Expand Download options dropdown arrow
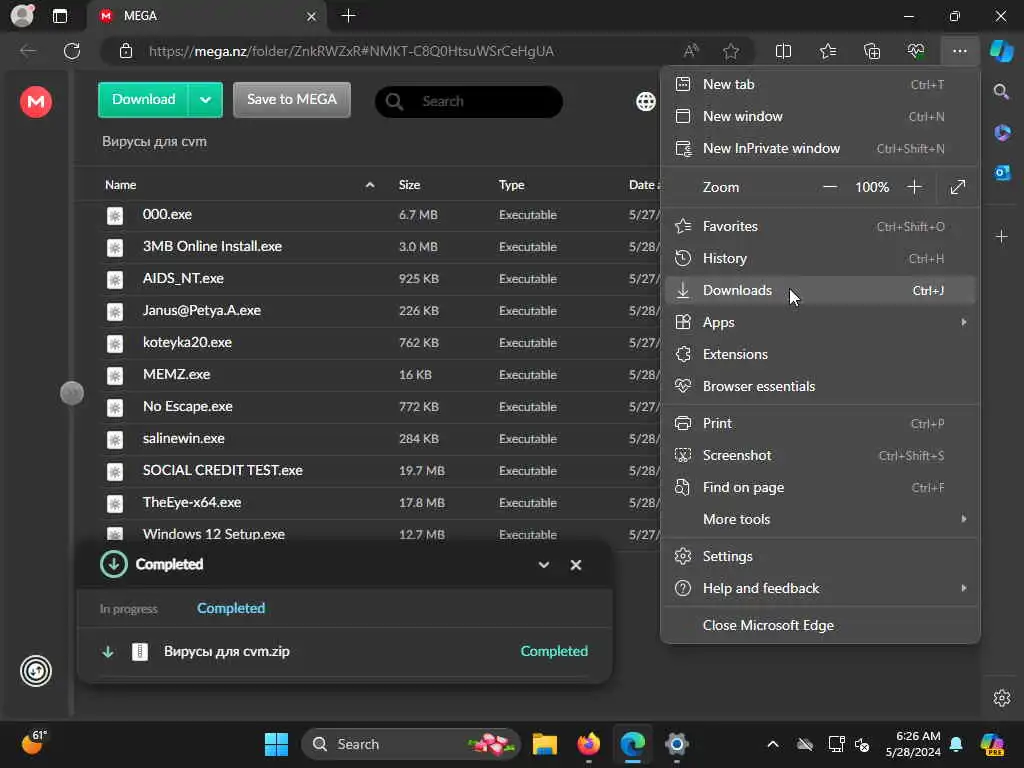This screenshot has width=1024, height=768. [x=205, y=100]
